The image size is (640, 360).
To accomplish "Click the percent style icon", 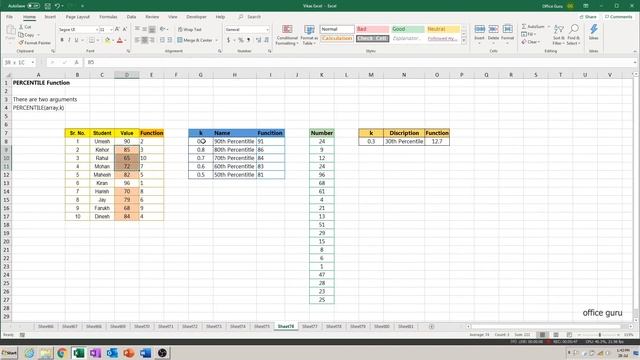I will point(241,40).
